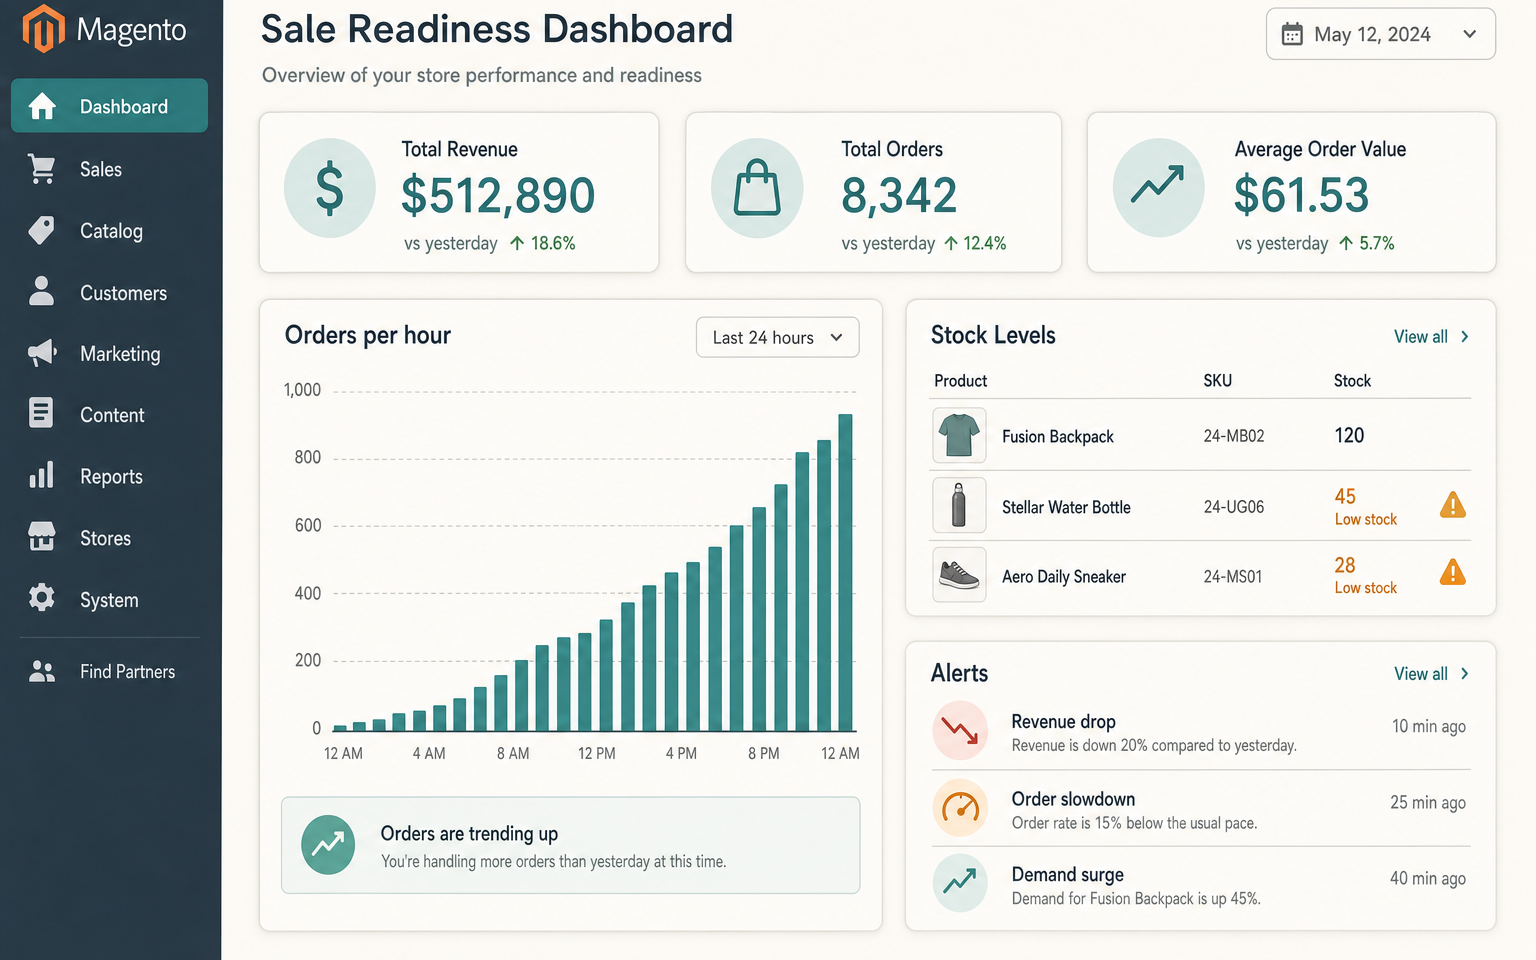The height and width of the screenshot is (960, 1536).
Task: Click the Aero Daily Sneaker warning icon
Action: 1453,573
